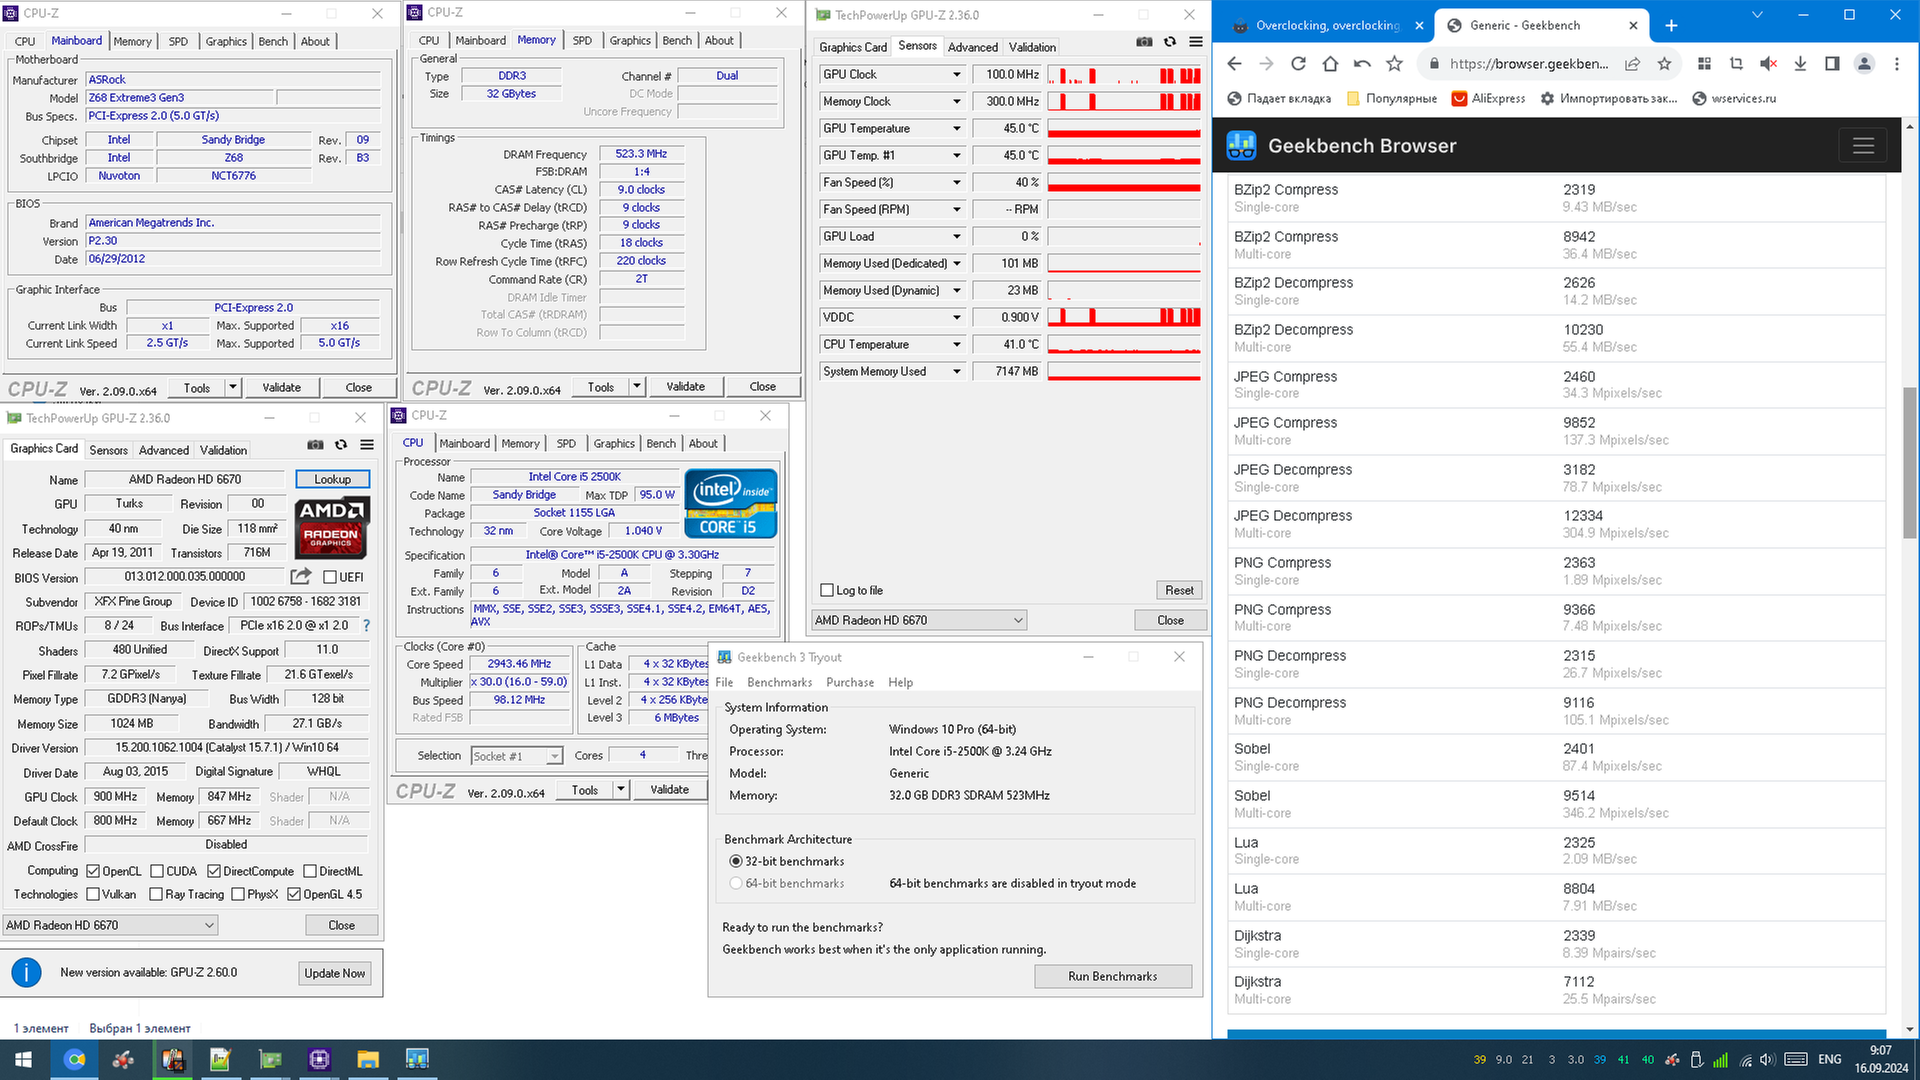Open browser three-dot menu
The height and width of the screenshot is (1080, 1920).
[1896, 64]
